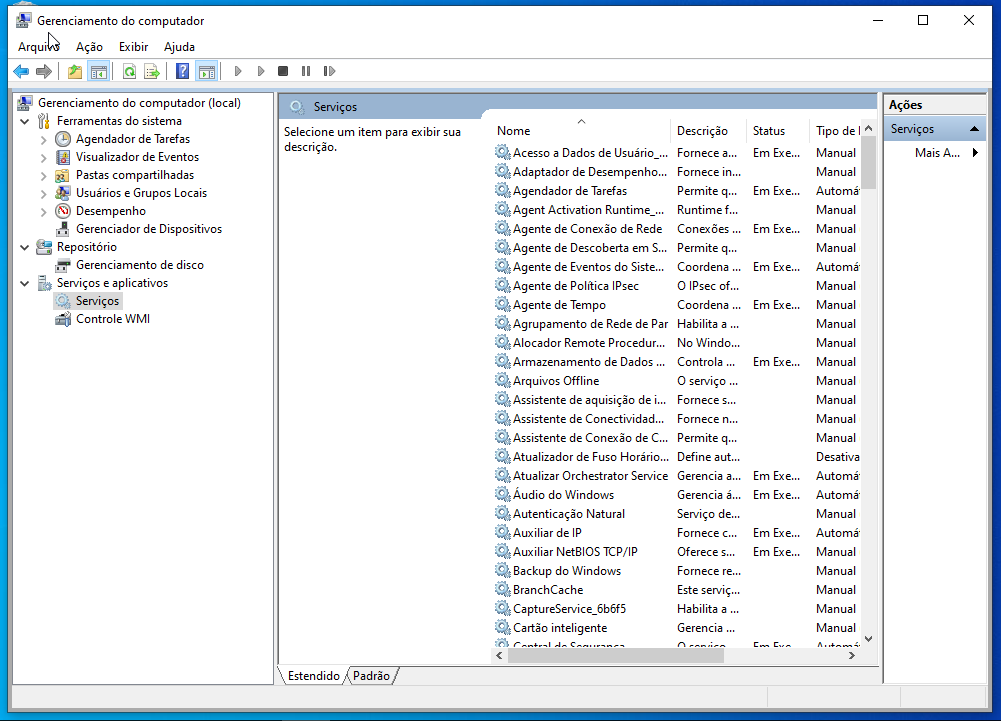Collapse the Serviços section in the Ações pane

pos(974,129)
